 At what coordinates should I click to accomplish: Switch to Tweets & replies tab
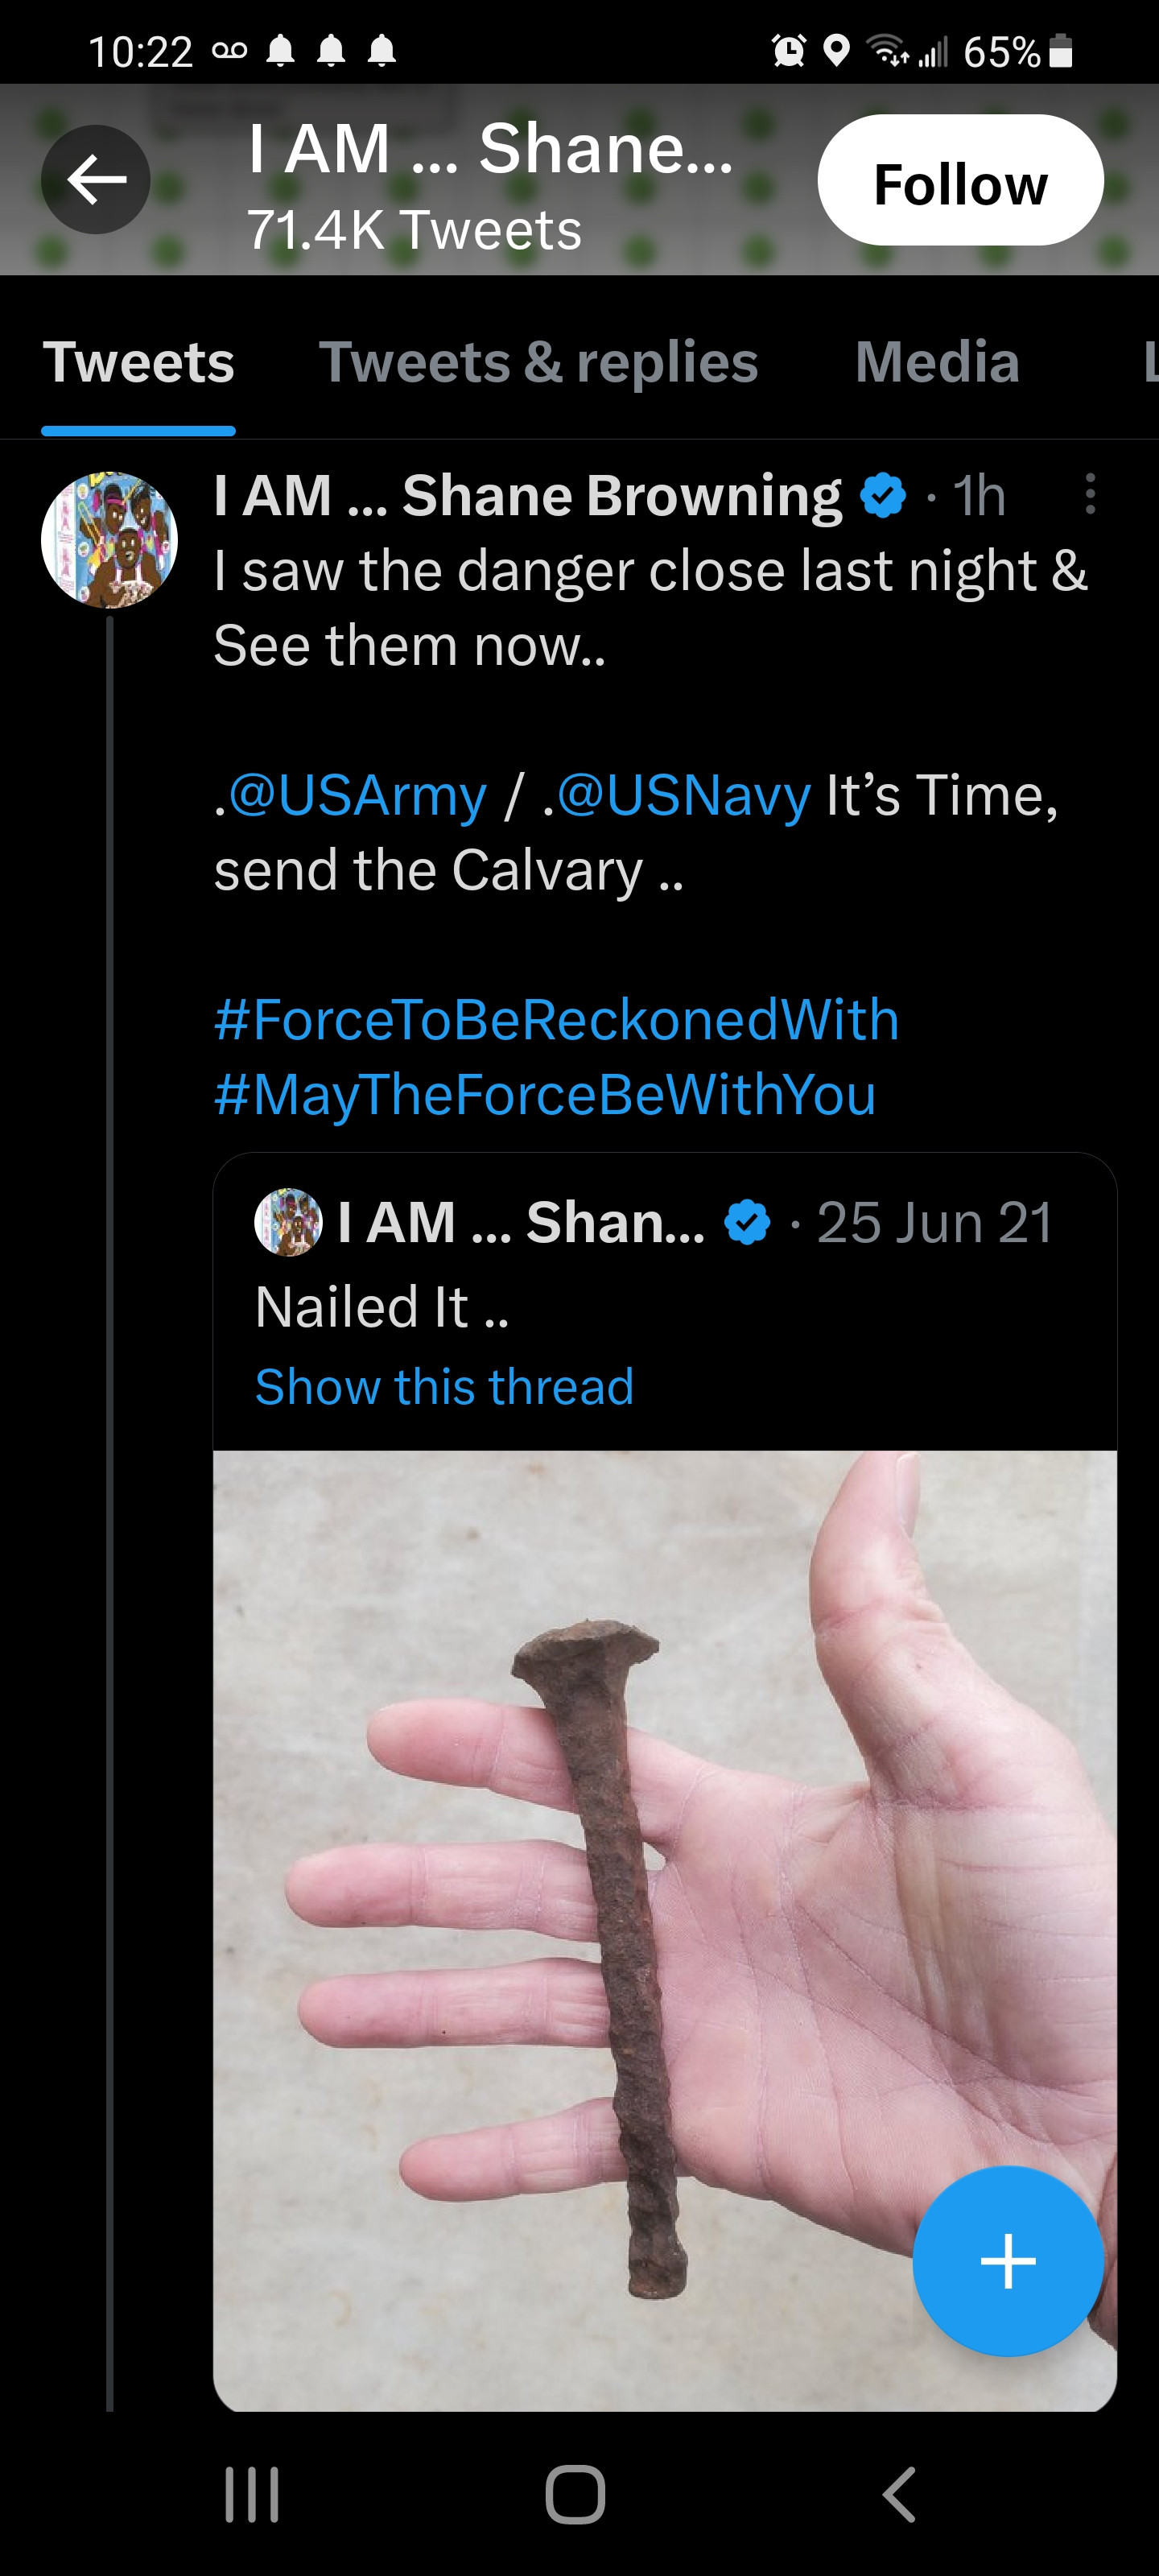pos(538,362)
